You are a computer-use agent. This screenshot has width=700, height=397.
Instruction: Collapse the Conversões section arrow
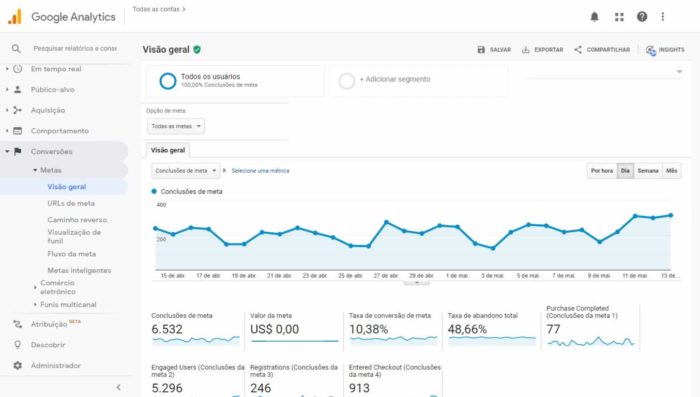pyautogui.click(x=7, y=151)
